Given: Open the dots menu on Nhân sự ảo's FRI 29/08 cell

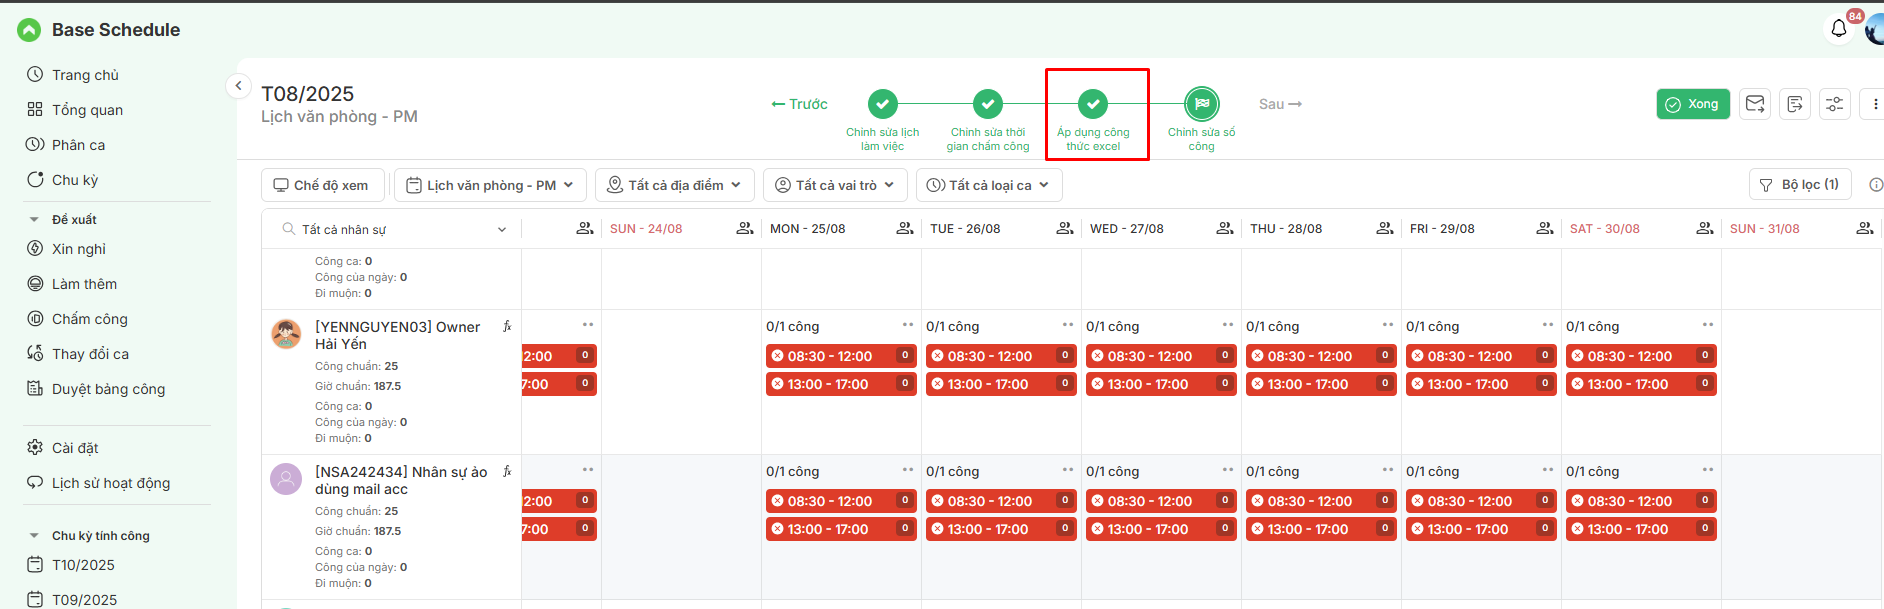Looking at the screenshot, I should (x=1548, y=470).
